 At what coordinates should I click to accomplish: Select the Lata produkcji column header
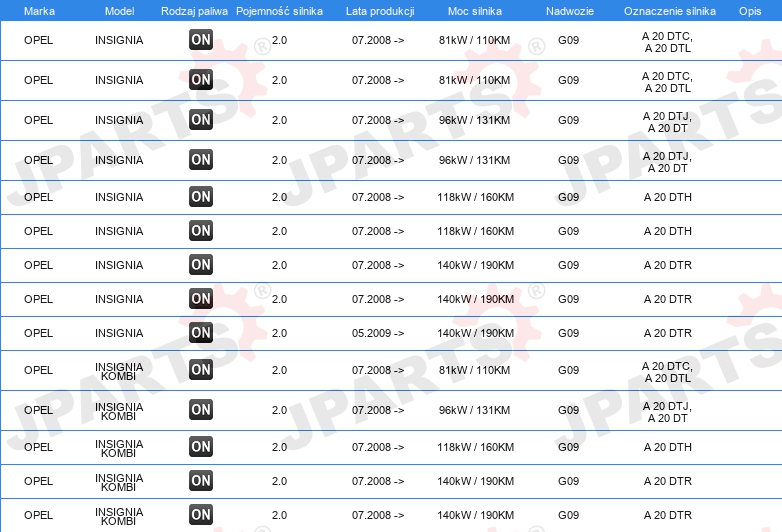pos(380,11)
